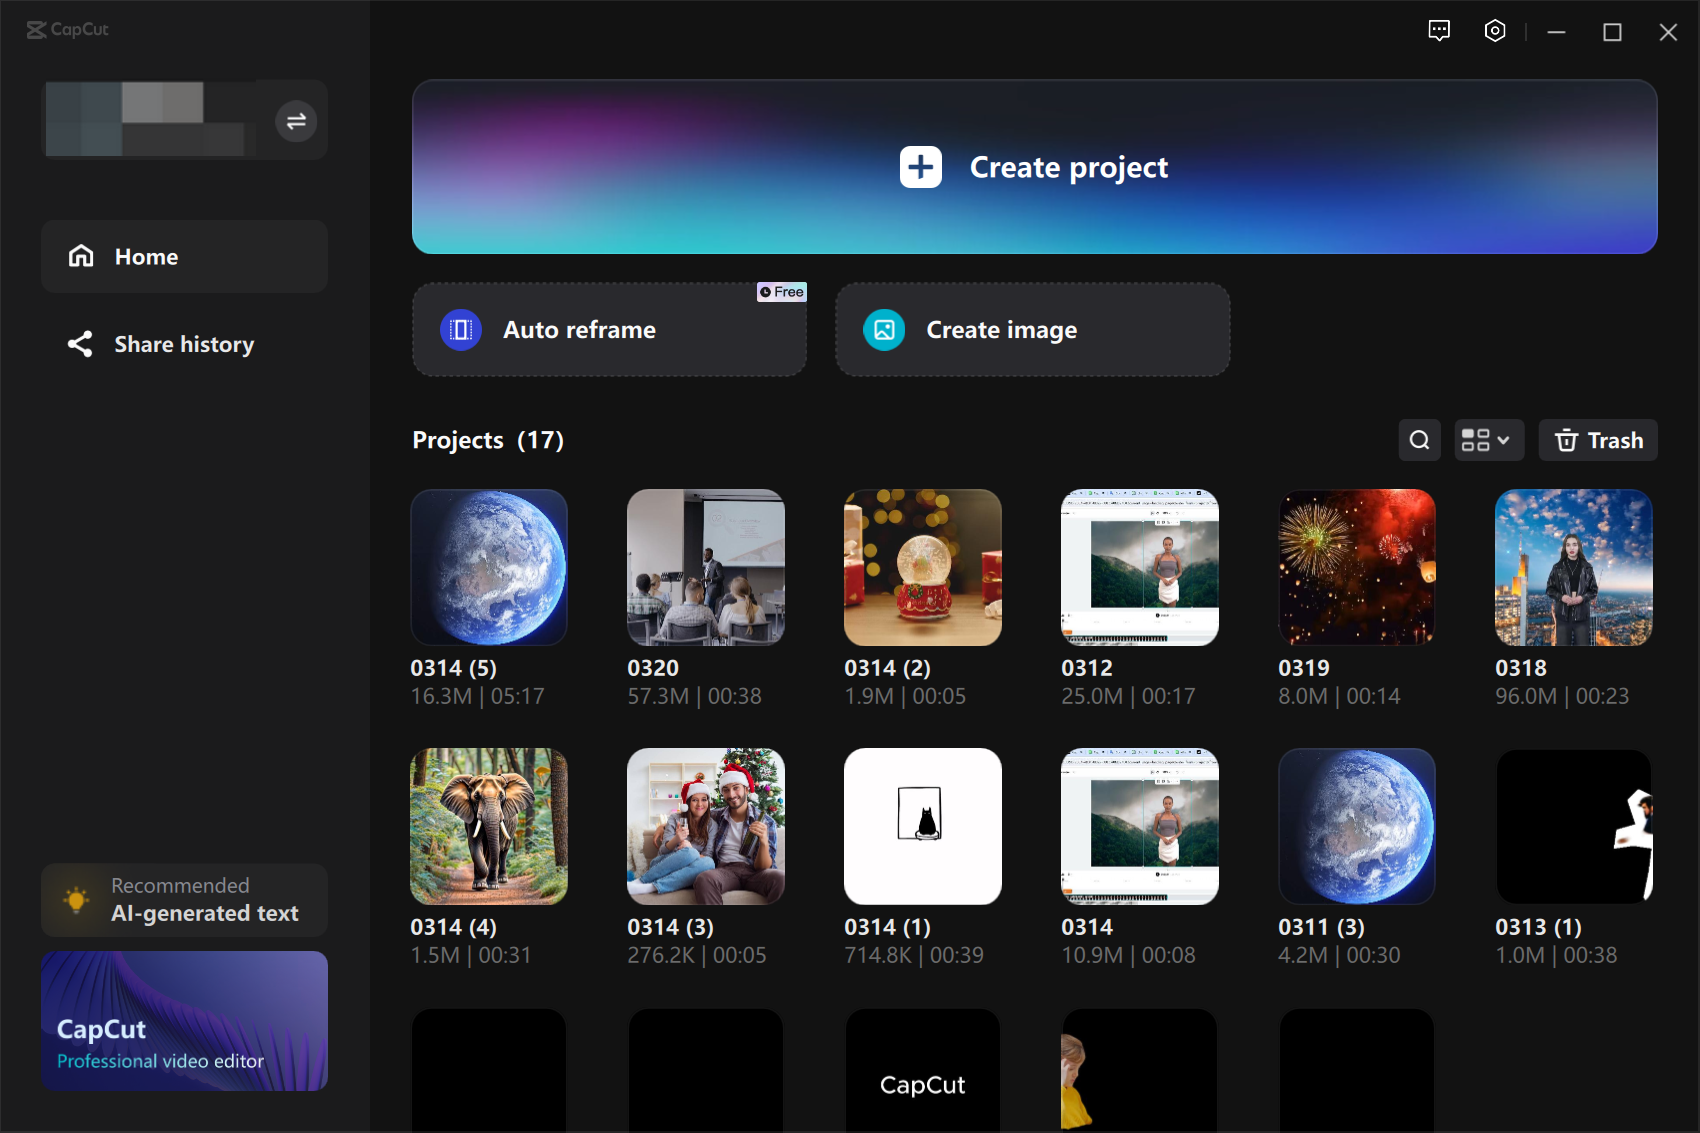This screenshot has height=1133, width=1700.
Task: Expand the grid display options chevron
Action: pyautogui.click(x=1505, y=440)
